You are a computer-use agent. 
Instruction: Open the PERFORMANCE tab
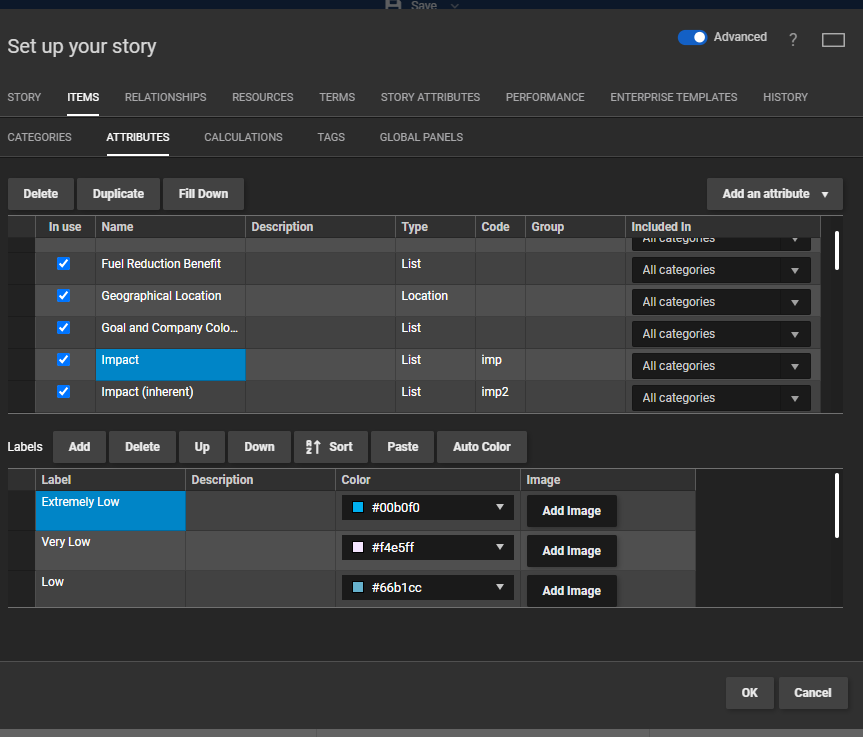545,97
